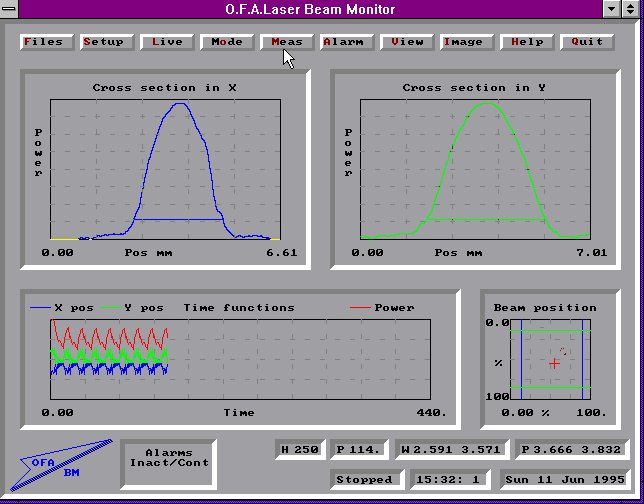Select the Meas menu item

(286, 42)
